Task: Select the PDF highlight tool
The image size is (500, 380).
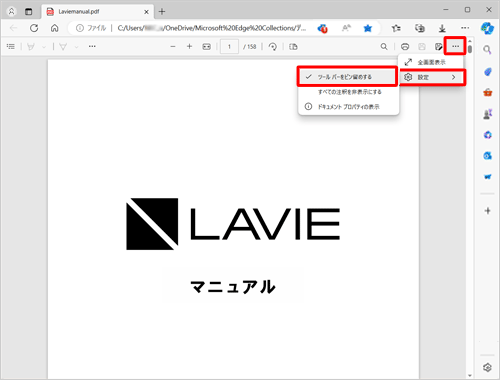Action: pos(31,47)
